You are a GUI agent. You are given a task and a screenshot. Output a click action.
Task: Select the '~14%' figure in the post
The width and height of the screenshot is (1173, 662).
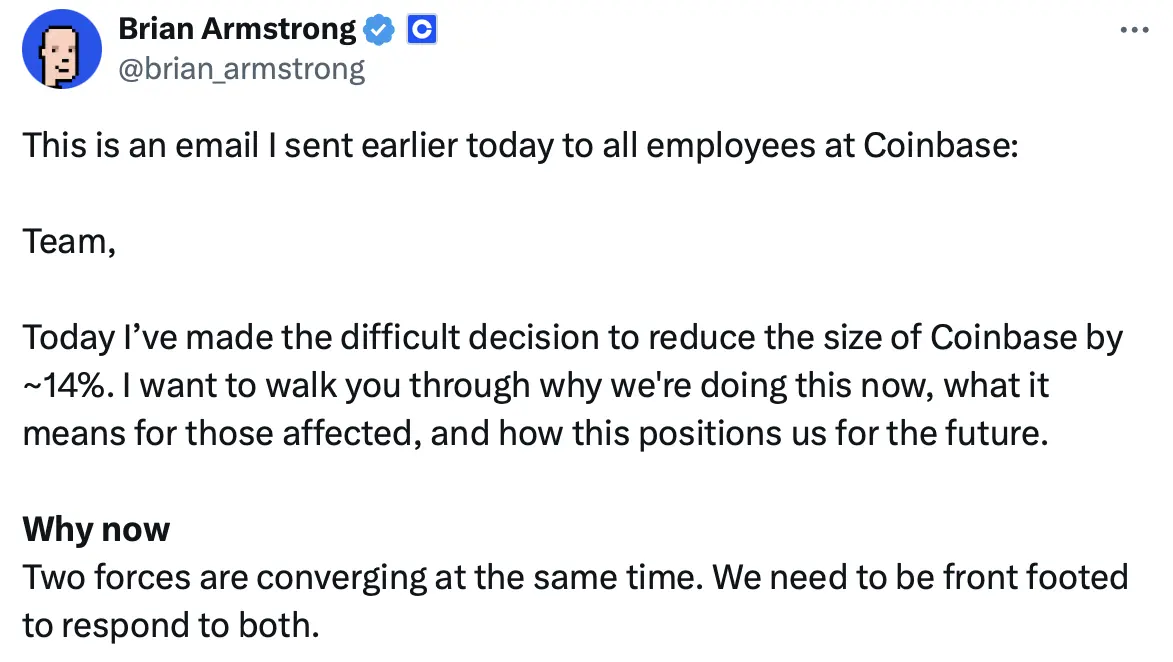click(64, 386)
